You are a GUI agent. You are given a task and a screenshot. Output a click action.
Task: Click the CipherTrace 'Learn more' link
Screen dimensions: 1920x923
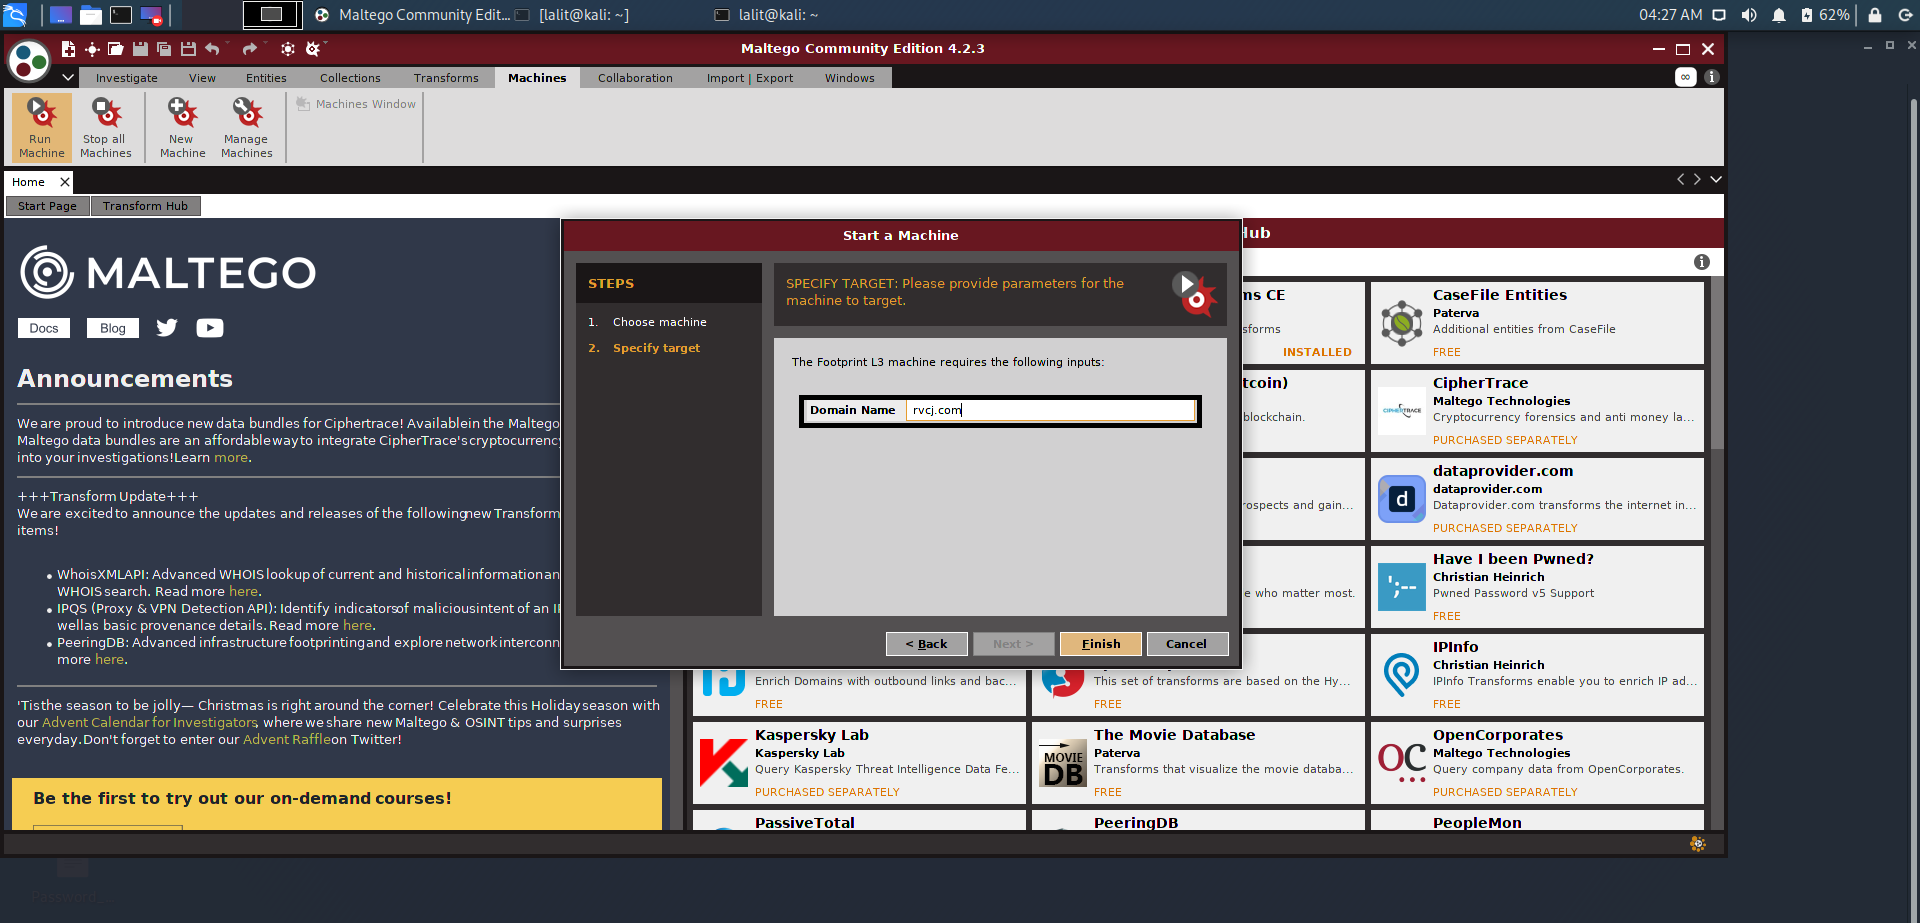(x=231, y=457)
